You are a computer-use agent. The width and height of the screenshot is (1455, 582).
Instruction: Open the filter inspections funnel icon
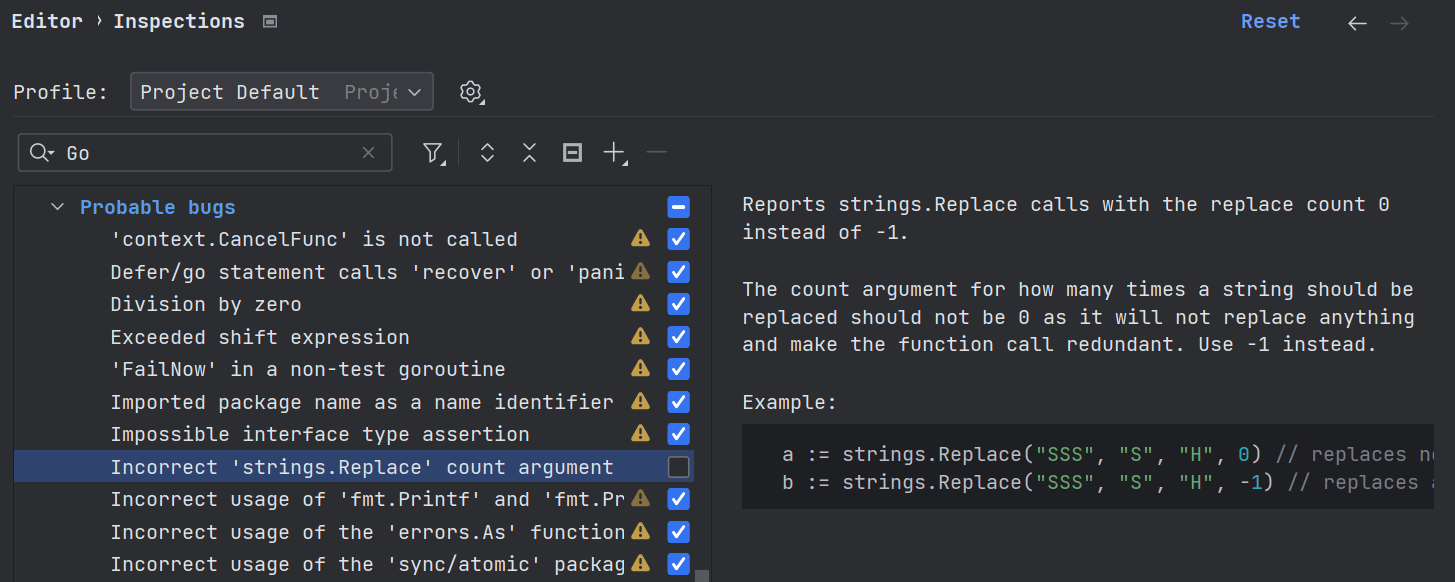(432, 153)
